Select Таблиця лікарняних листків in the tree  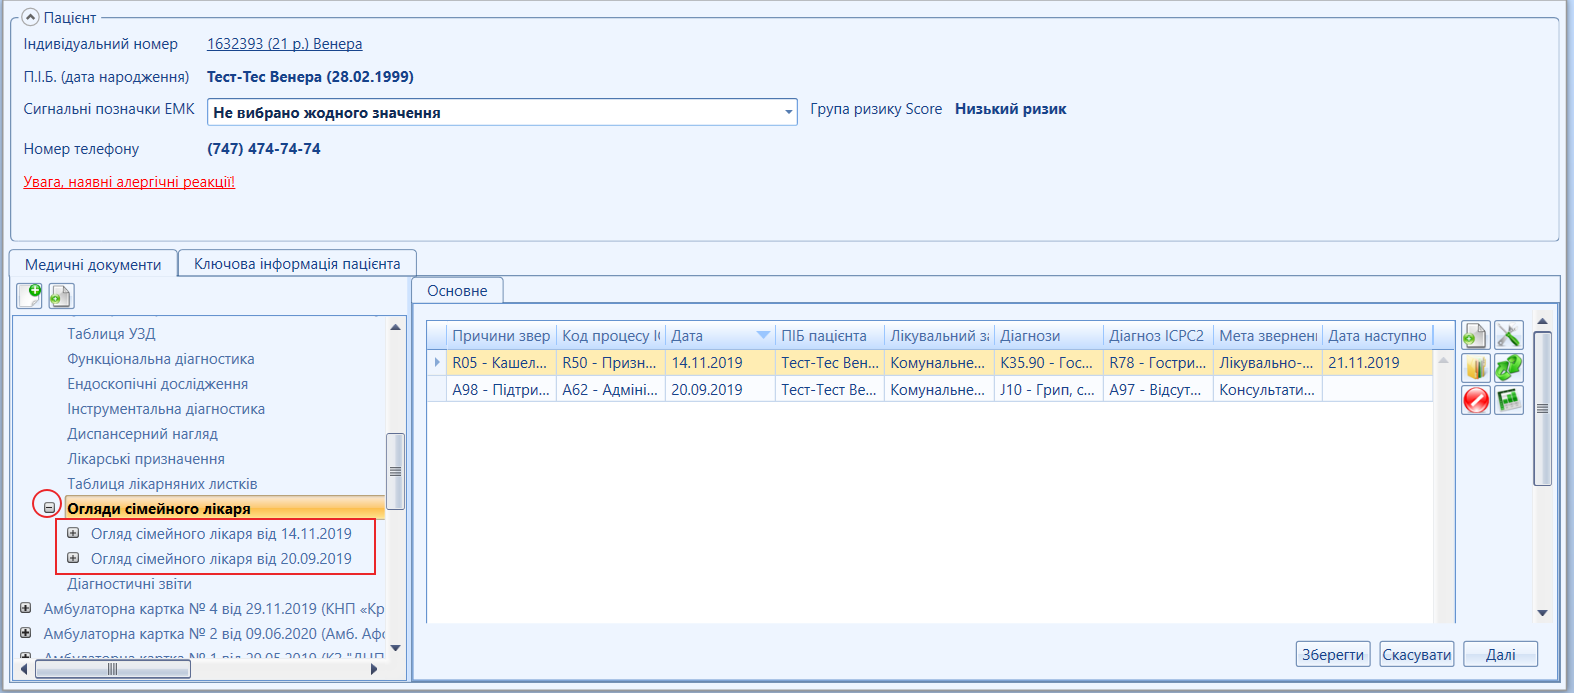tap(162, 484)
